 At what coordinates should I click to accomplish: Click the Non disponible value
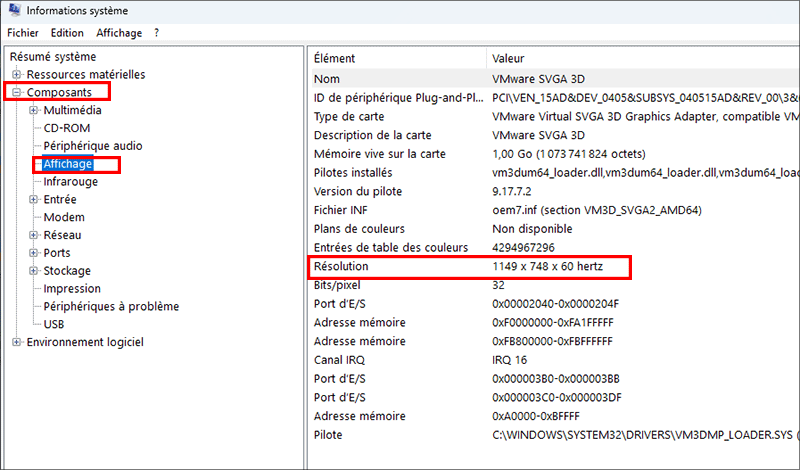point(532,229)
